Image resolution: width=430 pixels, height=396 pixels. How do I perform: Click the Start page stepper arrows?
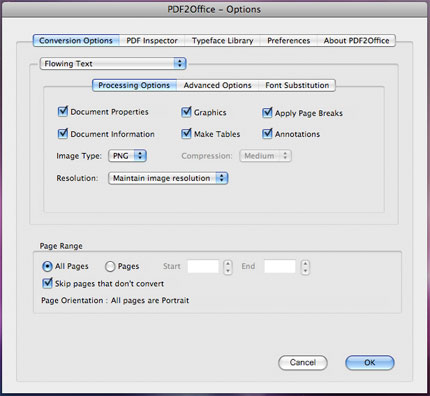(x=228, y=267)
